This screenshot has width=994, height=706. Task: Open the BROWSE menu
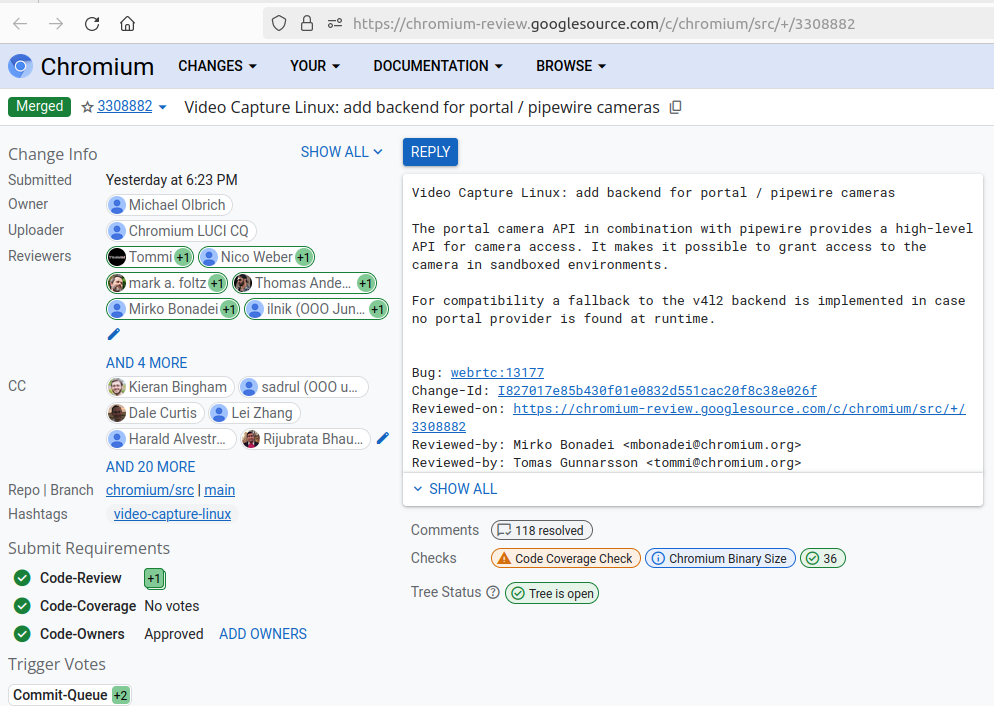point(571,66)
